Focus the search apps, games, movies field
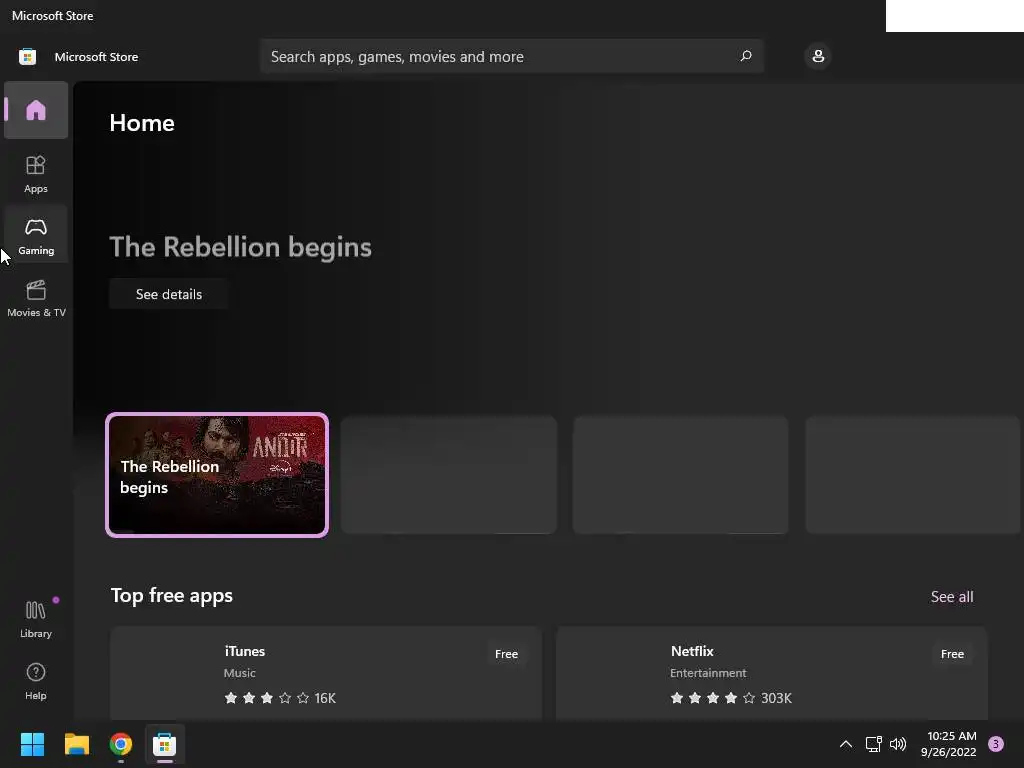This screenshot has width=1024, height=768. (x=512, y=56)
